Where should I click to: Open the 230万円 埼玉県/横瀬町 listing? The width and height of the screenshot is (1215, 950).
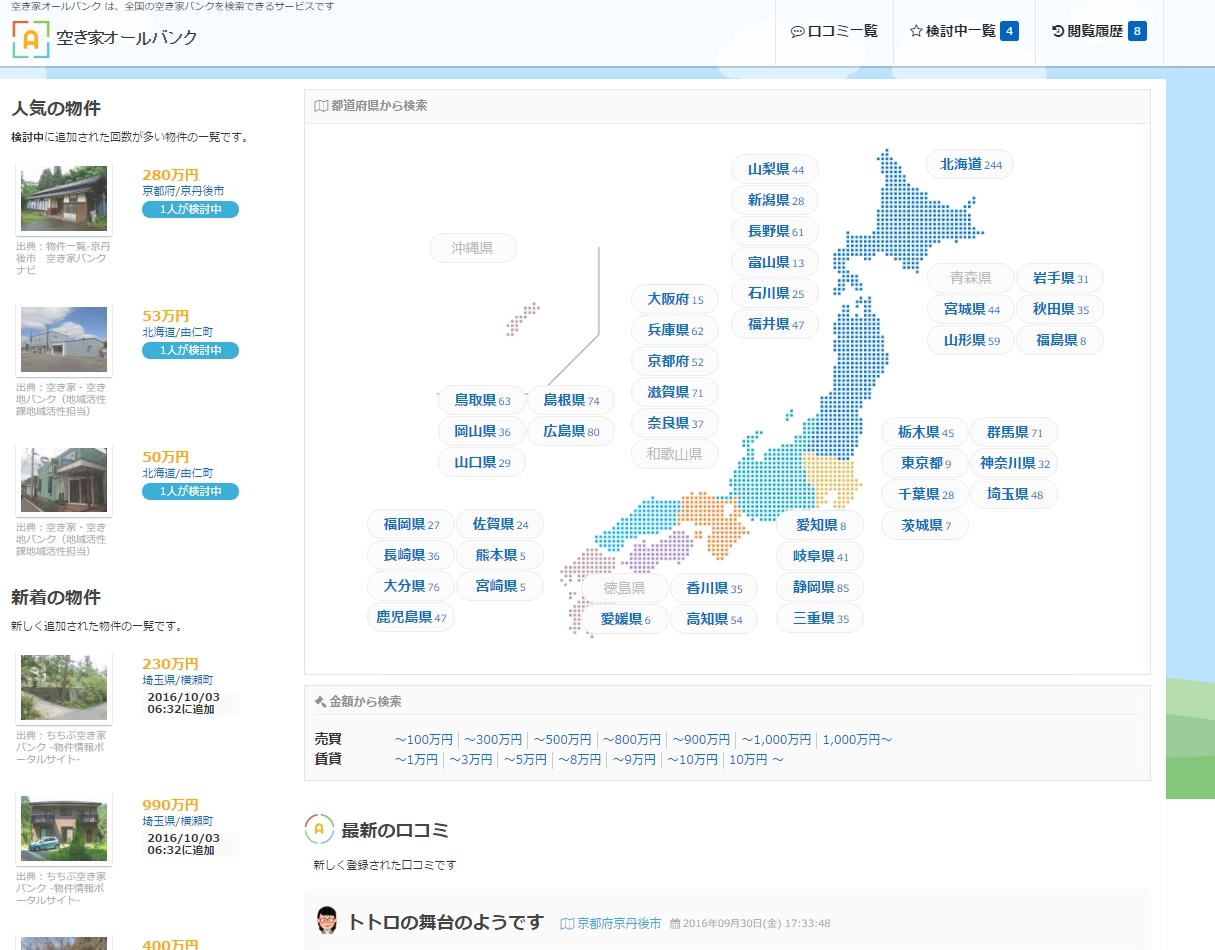[x=177, y=679]
